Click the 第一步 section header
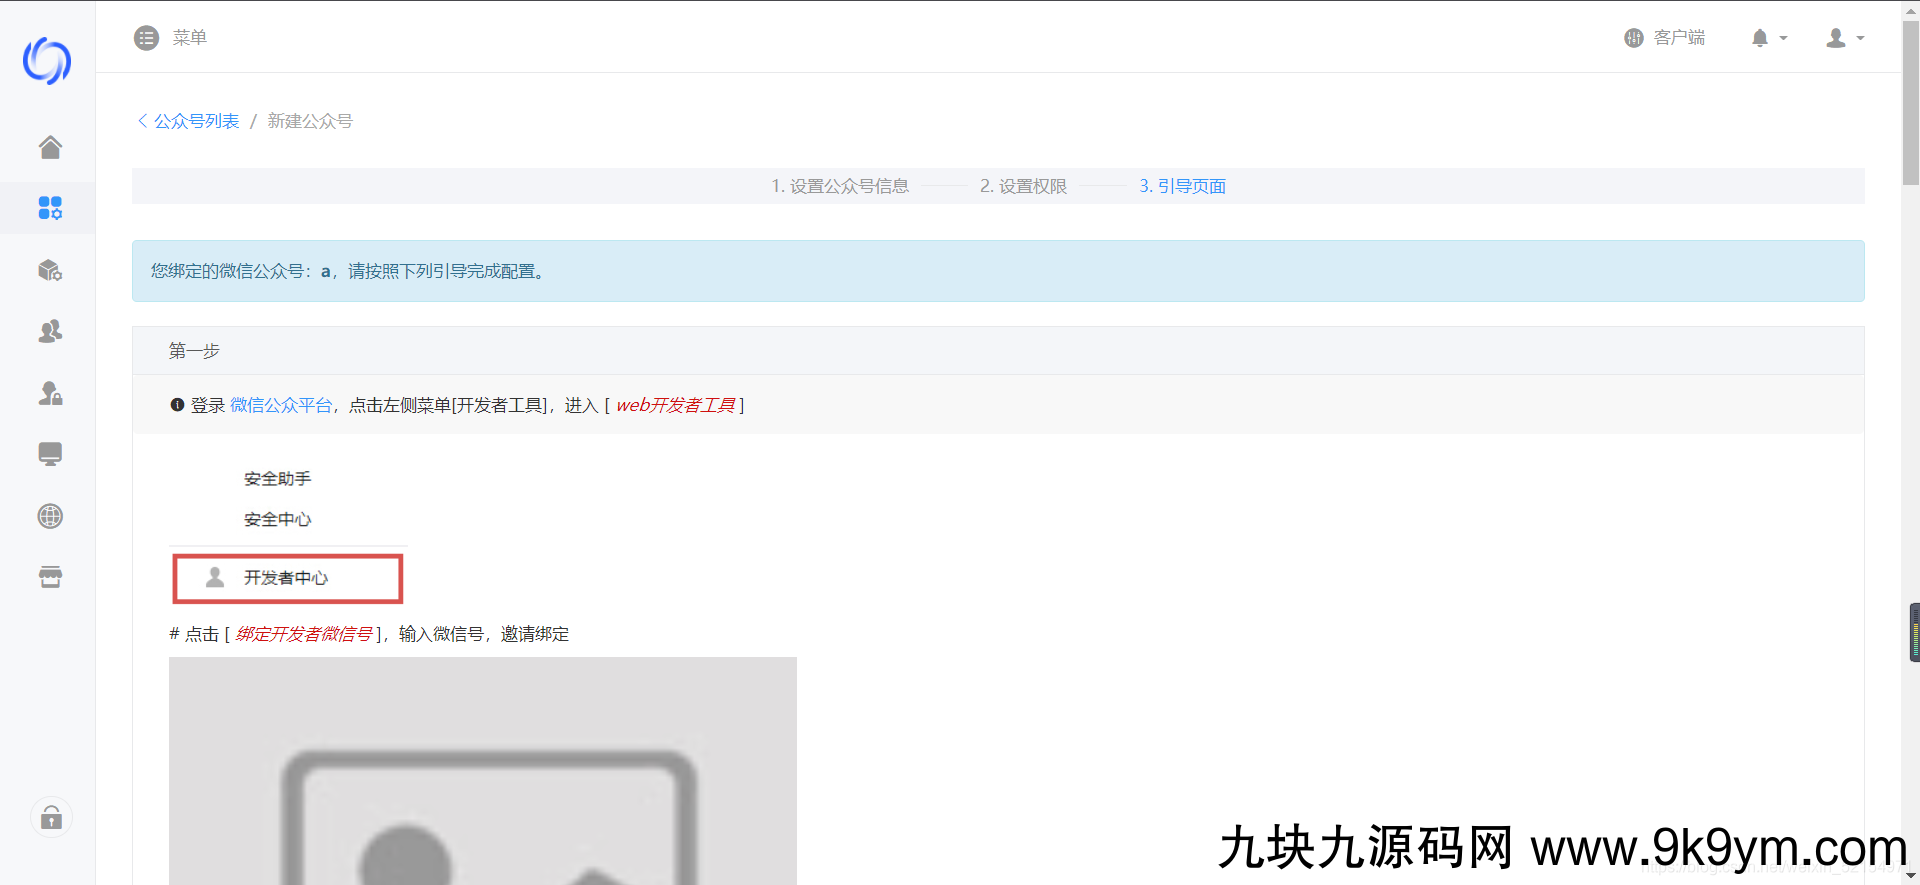1920x885 pixels. click(x=998, y=351)
